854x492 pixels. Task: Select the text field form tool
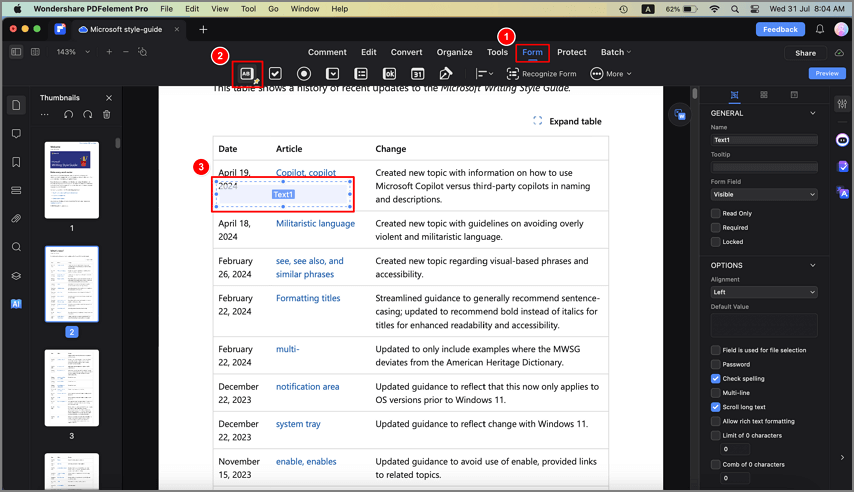247,74
